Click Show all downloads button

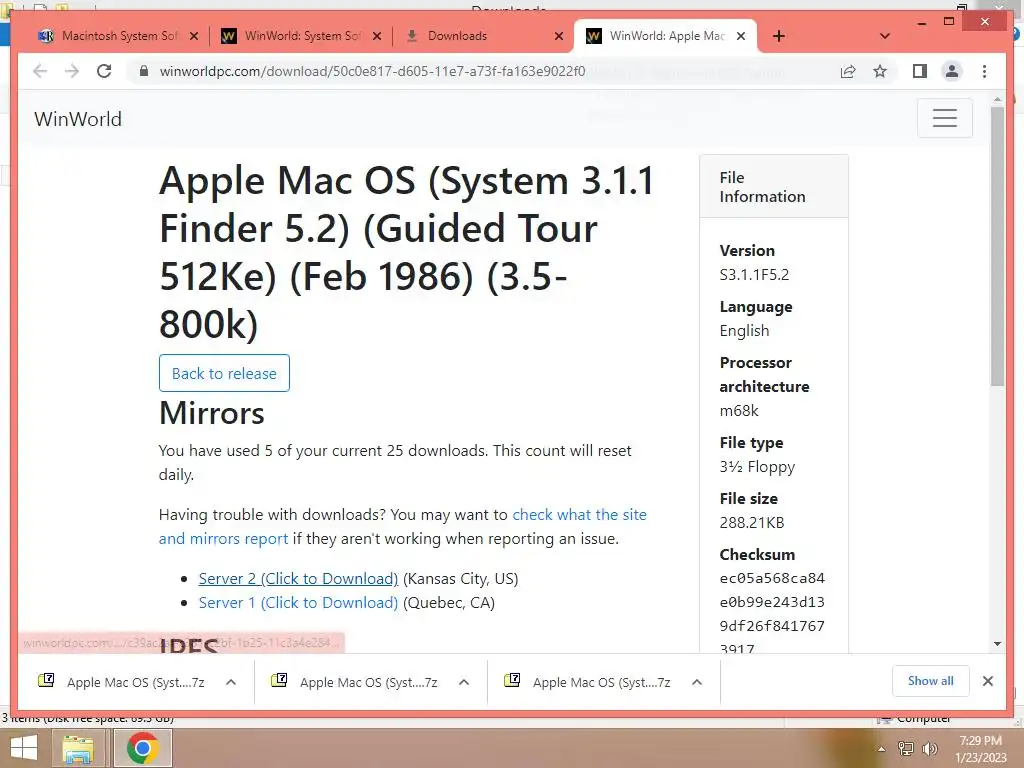click(x=931, y=681)
